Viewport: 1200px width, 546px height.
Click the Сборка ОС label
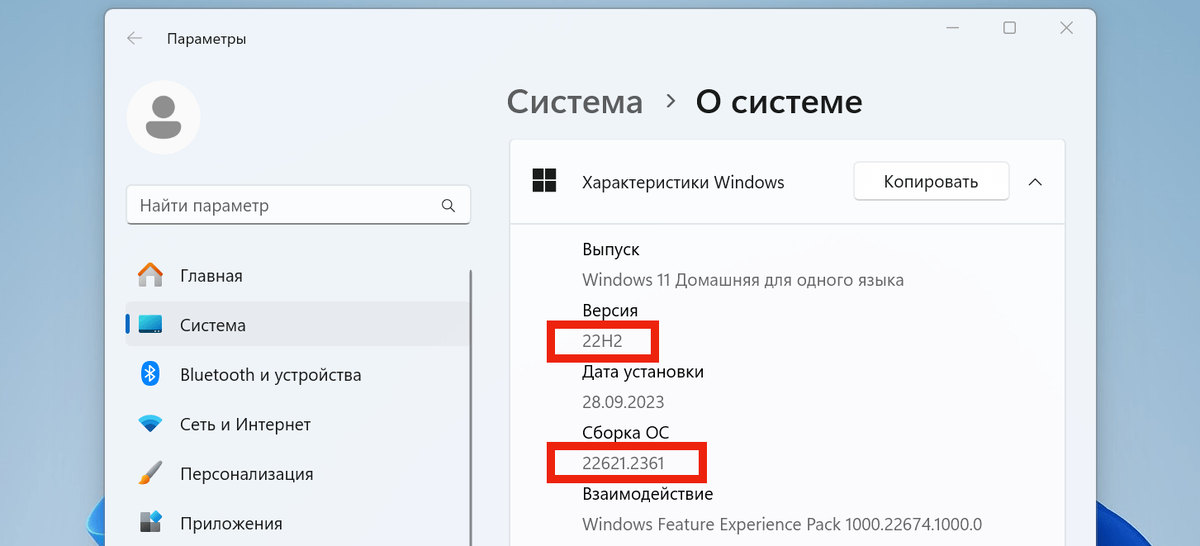[626, 432]
